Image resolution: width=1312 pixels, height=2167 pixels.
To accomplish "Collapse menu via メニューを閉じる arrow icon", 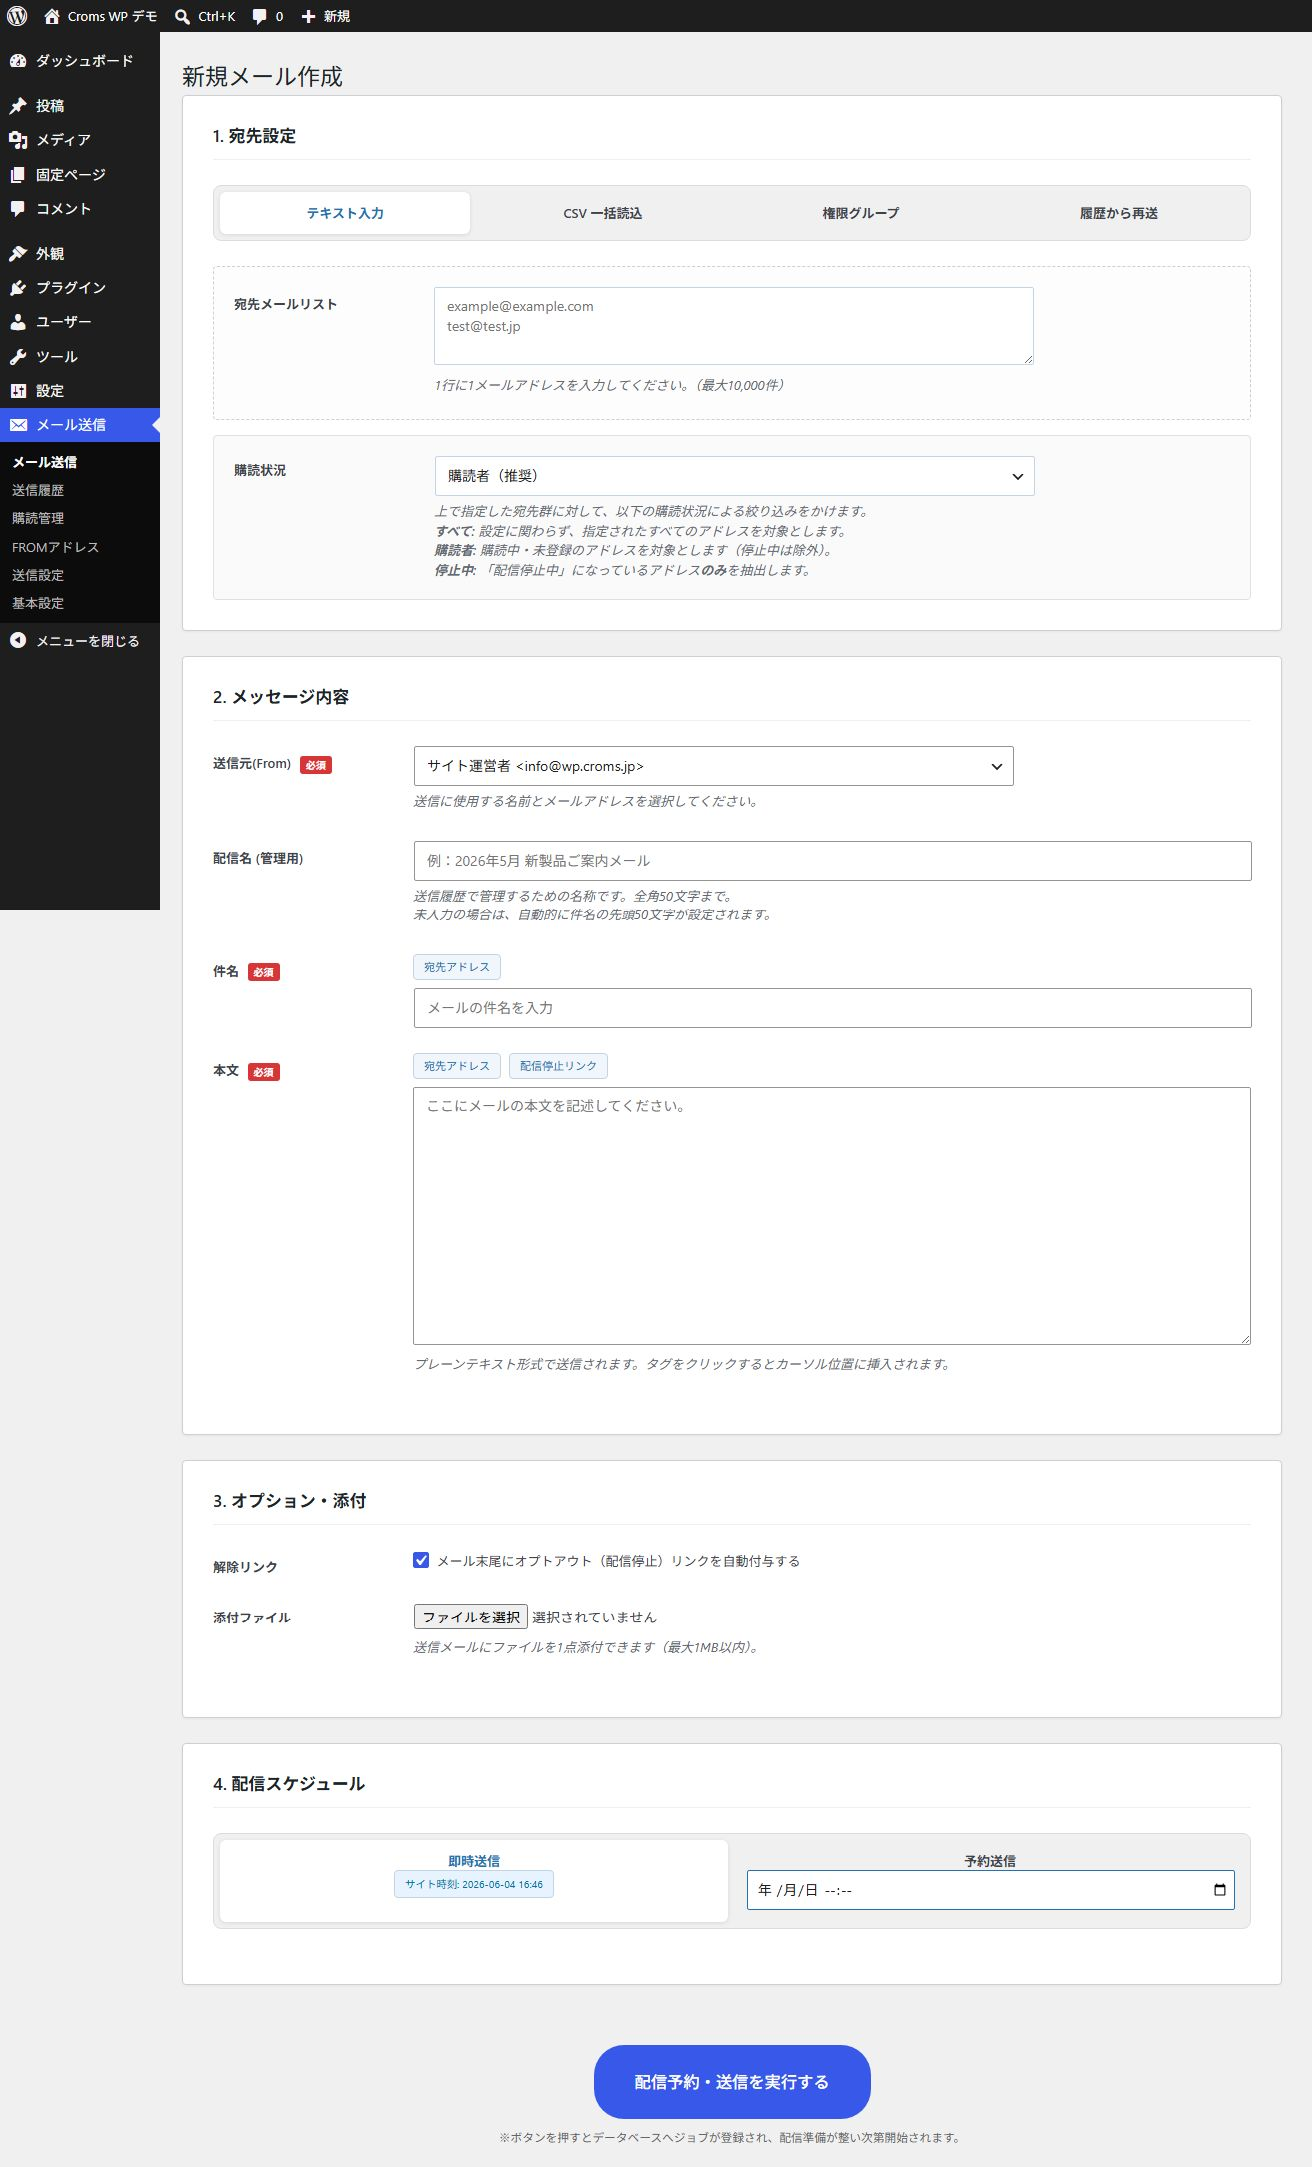I will 18,641.
